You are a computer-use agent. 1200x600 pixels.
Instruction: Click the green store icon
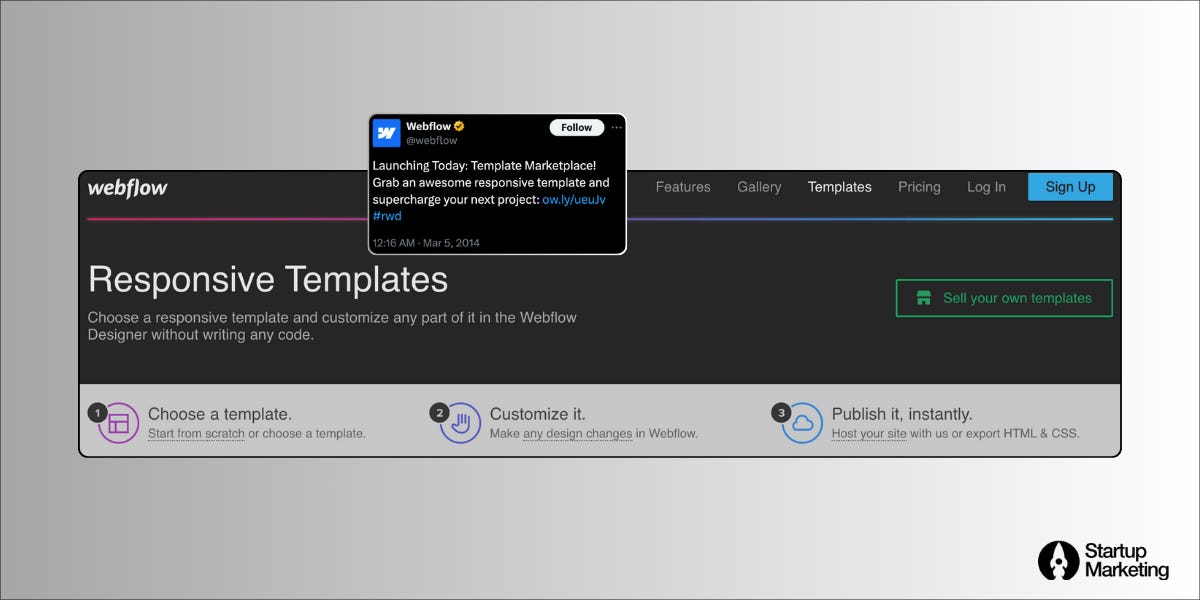pos(923,298)
